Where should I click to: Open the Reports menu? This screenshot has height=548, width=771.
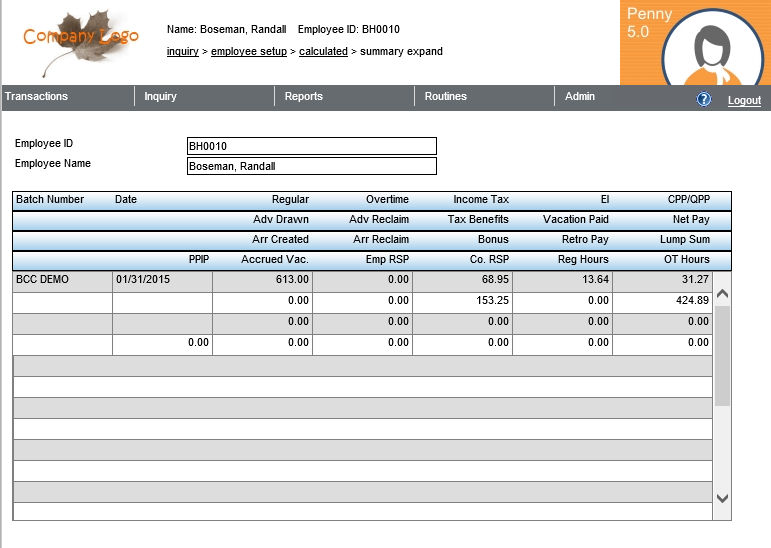pyautogui.click(x=304, y=97)
